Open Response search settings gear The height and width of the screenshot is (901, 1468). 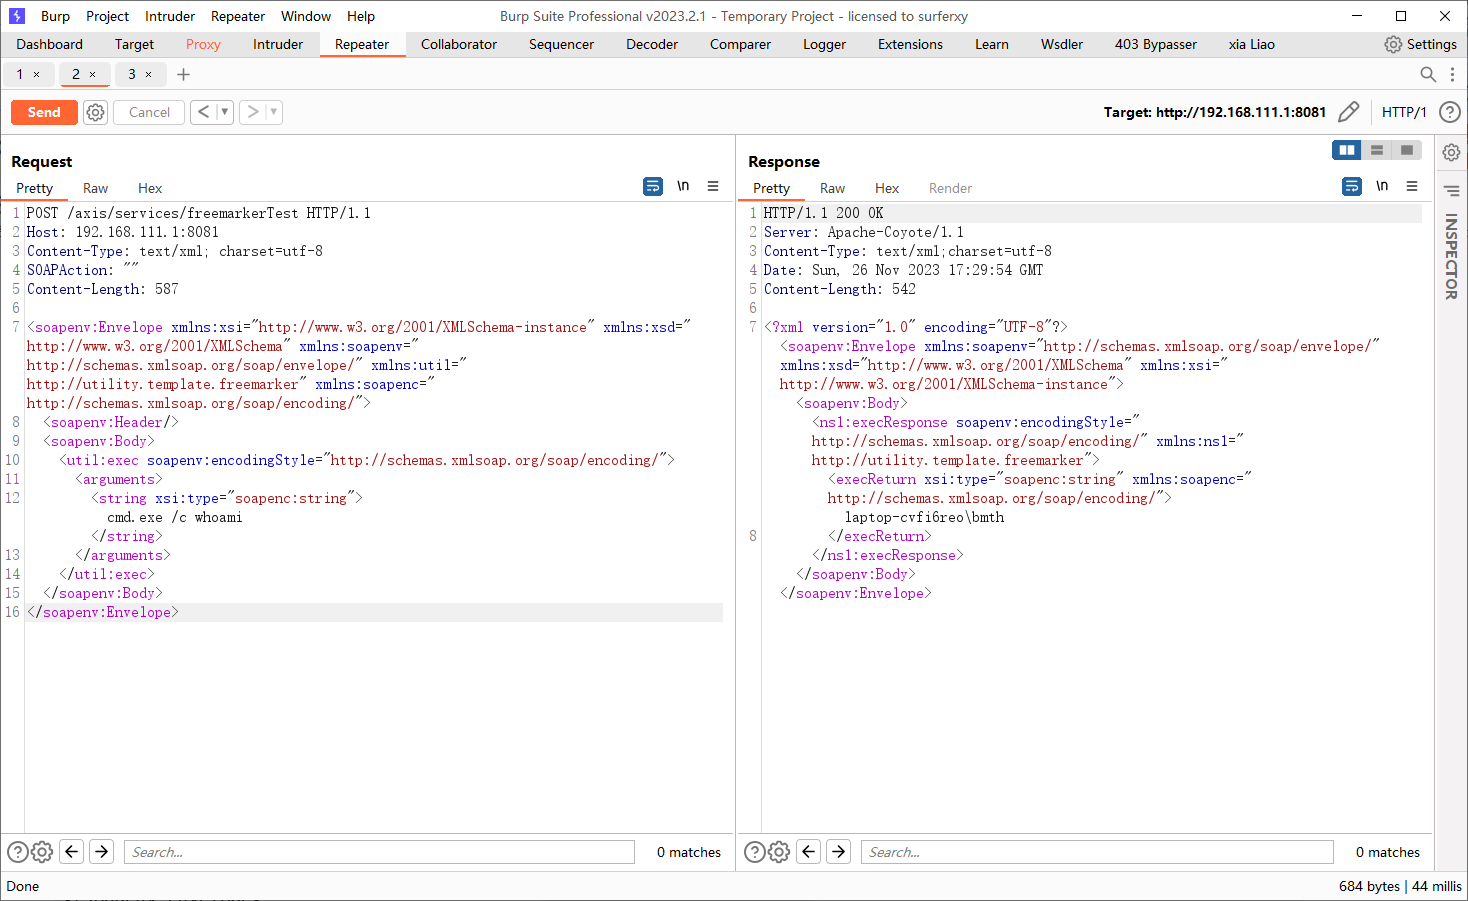click(x=779, y=852)
